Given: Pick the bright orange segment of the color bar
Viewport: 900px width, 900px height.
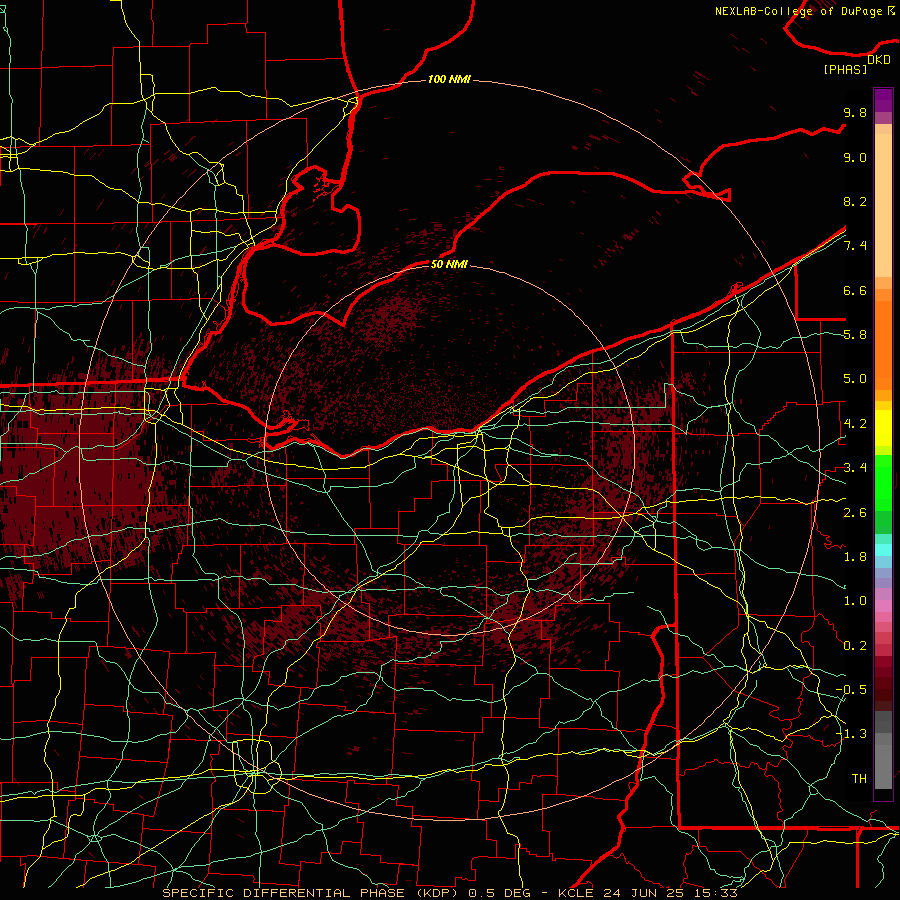Looking at the screenshot, I should pos(883,346).
